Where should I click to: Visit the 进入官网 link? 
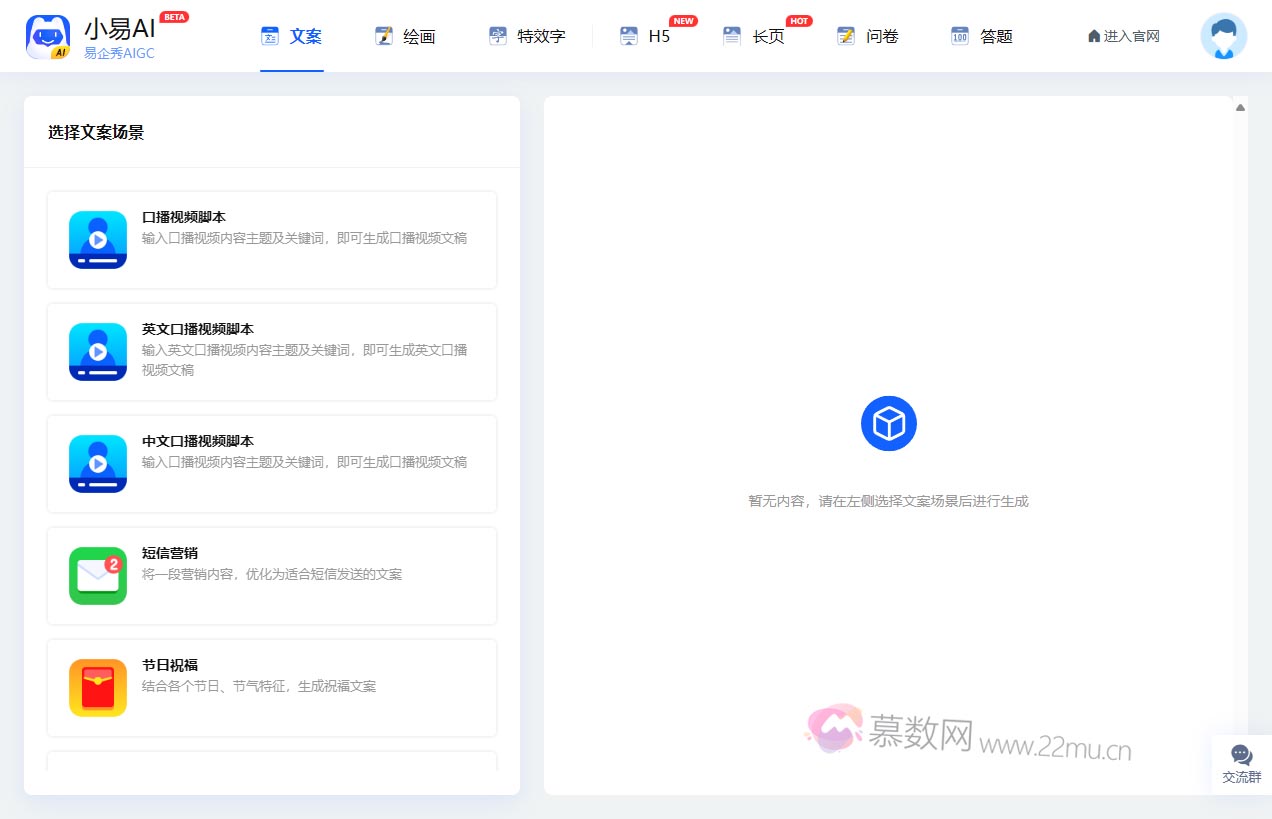(x=1122, y=35)
